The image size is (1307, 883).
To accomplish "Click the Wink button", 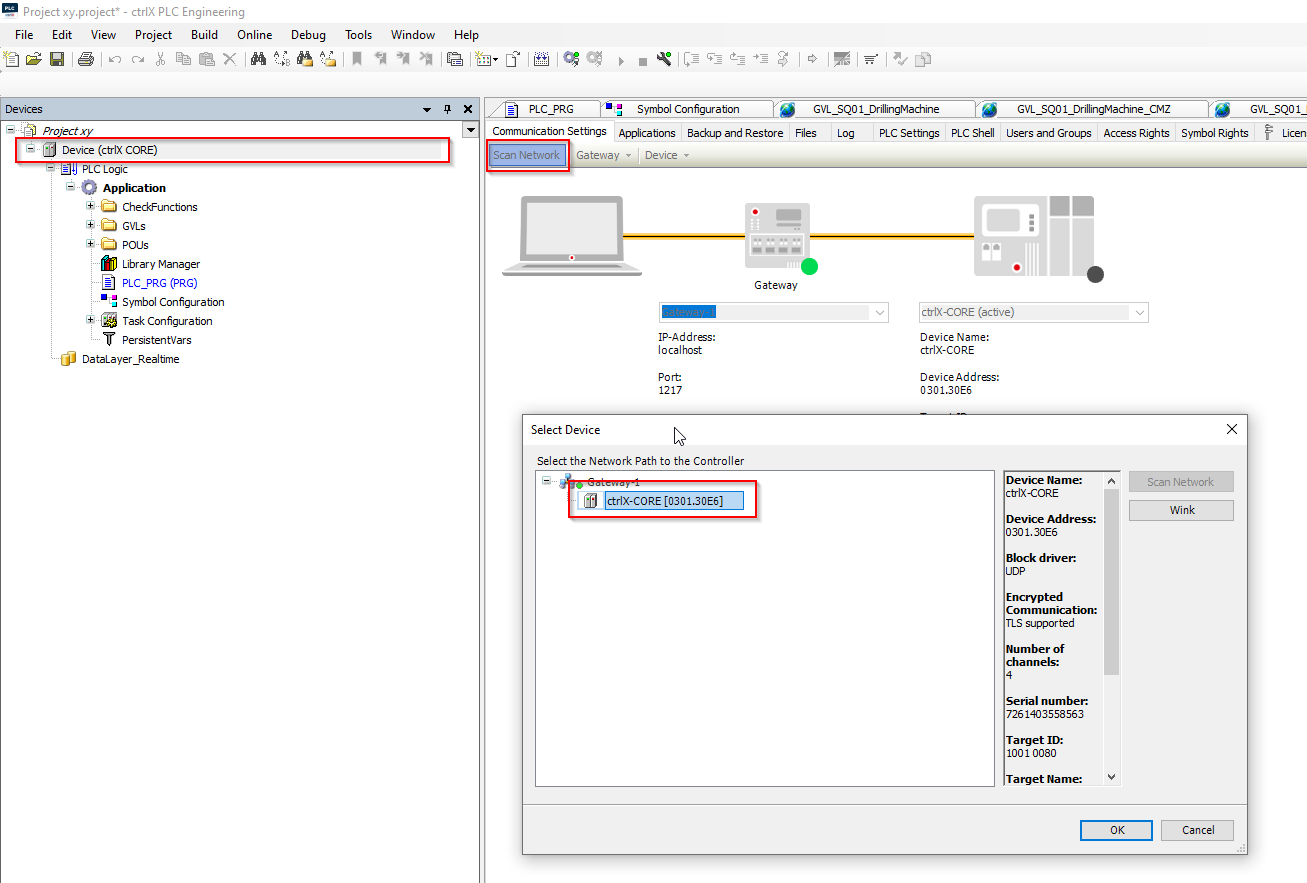I will click(1182, 510).
